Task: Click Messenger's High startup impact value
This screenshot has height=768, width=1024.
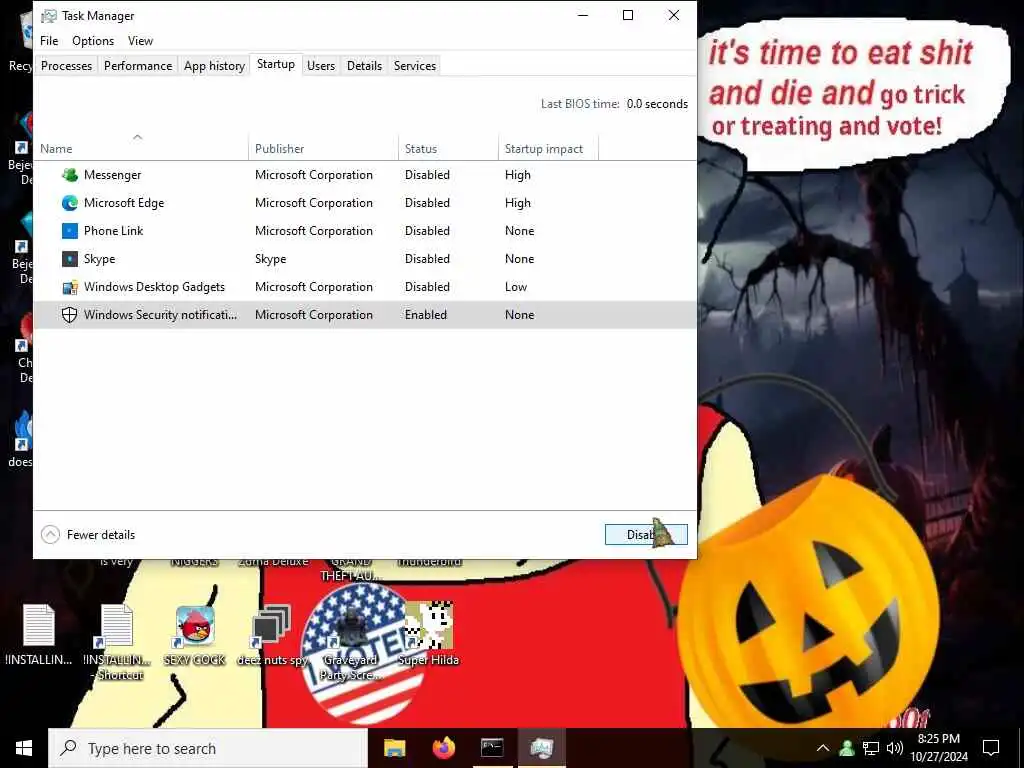Action: click(518, 174)
